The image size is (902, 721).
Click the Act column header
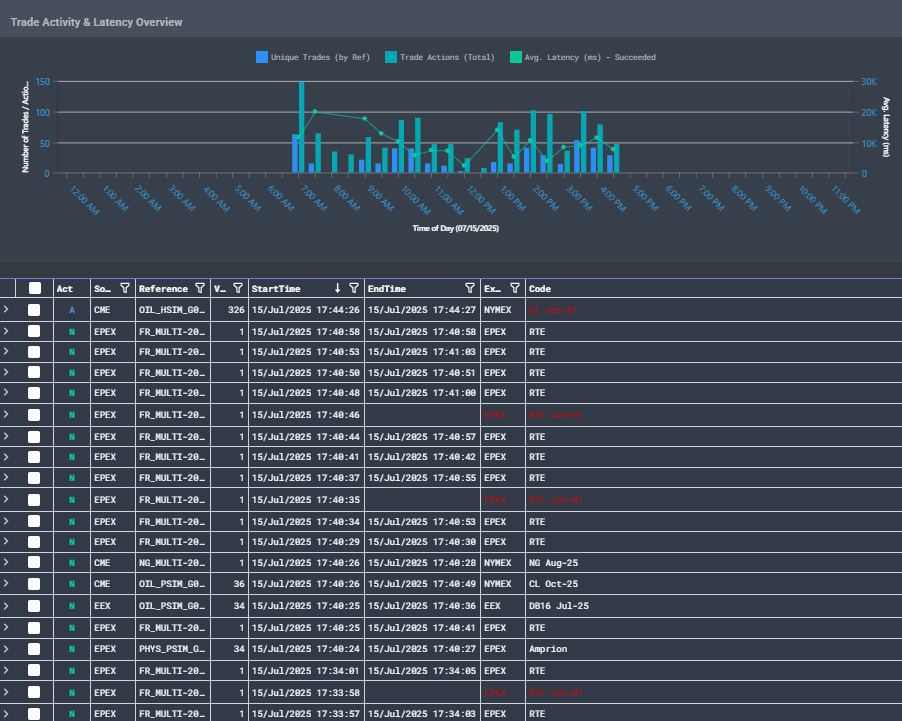[x=65, y=288]
